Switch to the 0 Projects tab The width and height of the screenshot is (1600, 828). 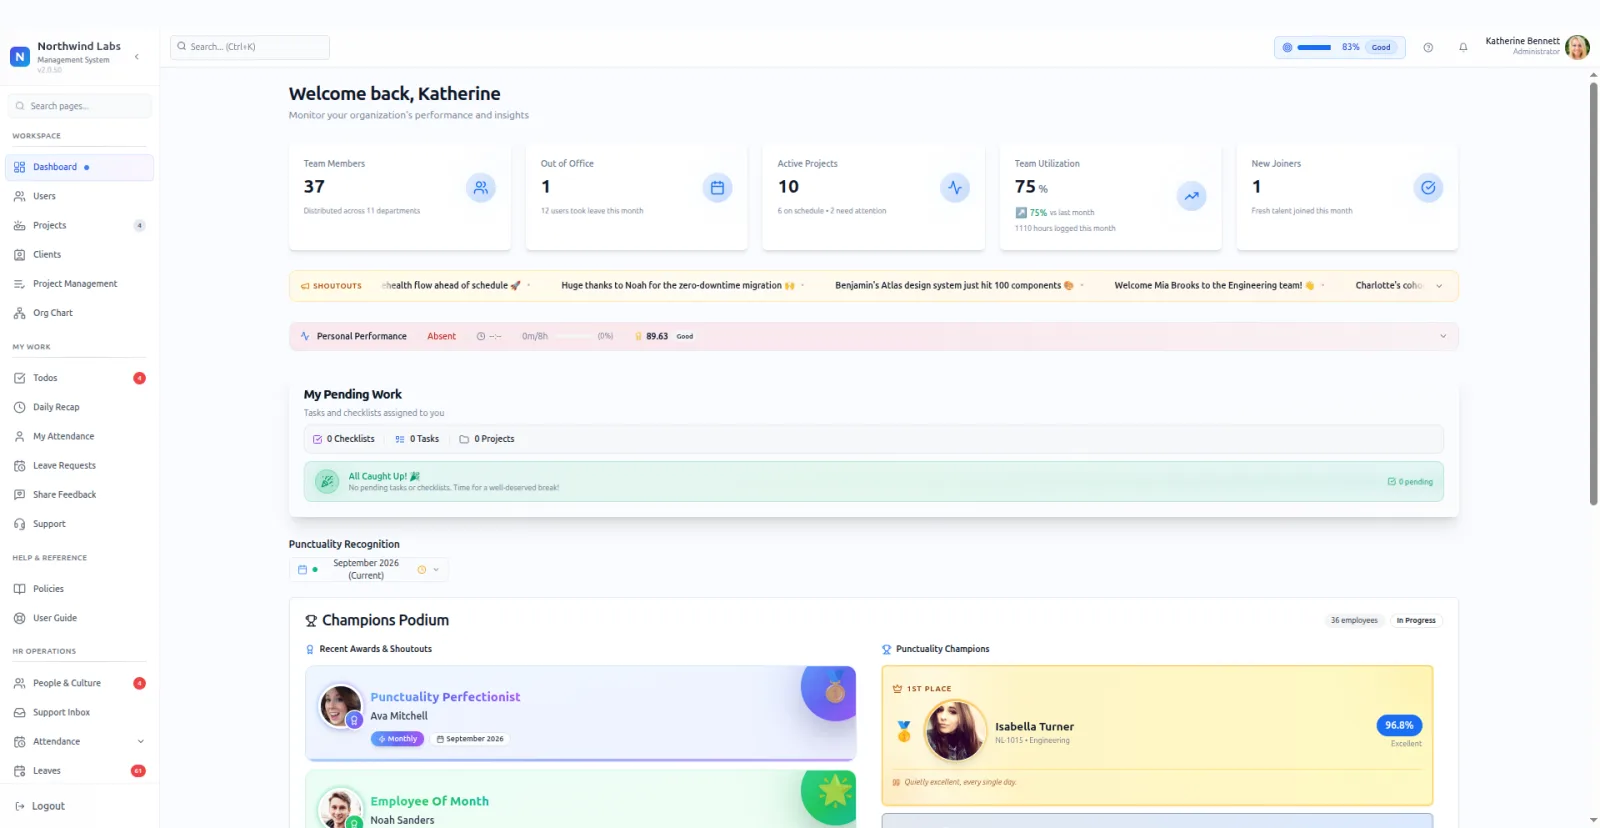pyautogui.click(x=487, y=439)
